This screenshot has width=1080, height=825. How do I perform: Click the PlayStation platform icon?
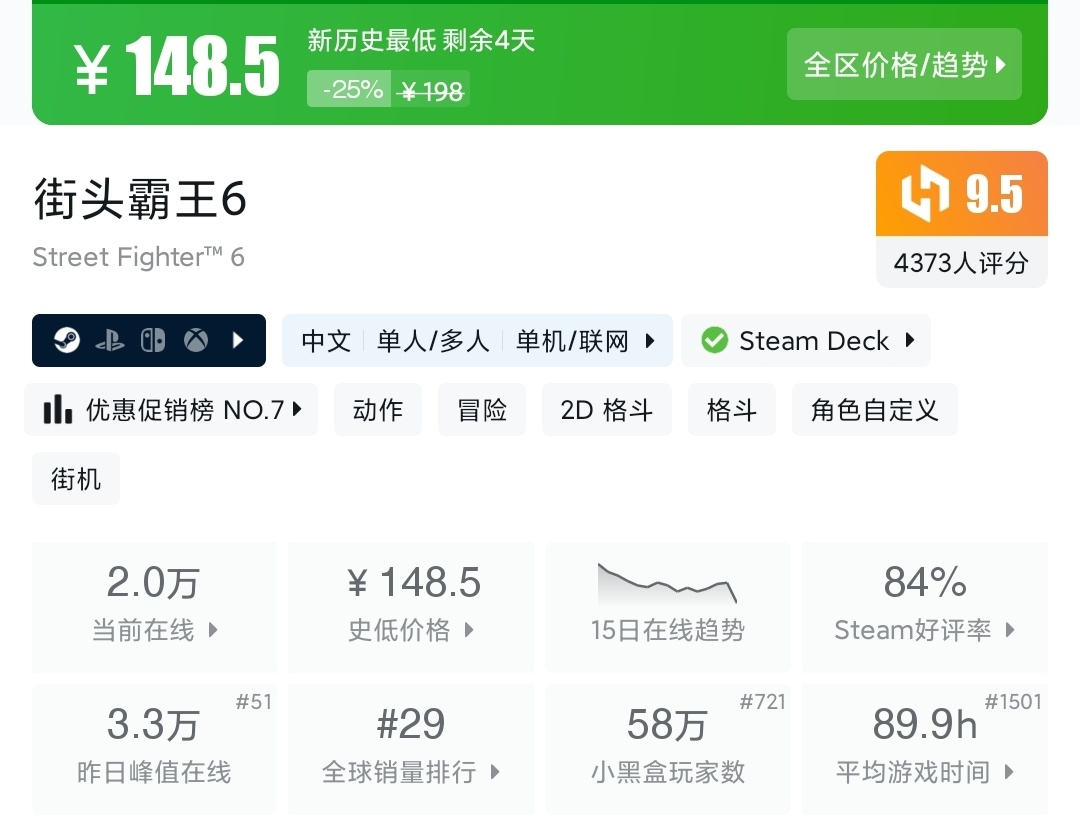[109, 341]
